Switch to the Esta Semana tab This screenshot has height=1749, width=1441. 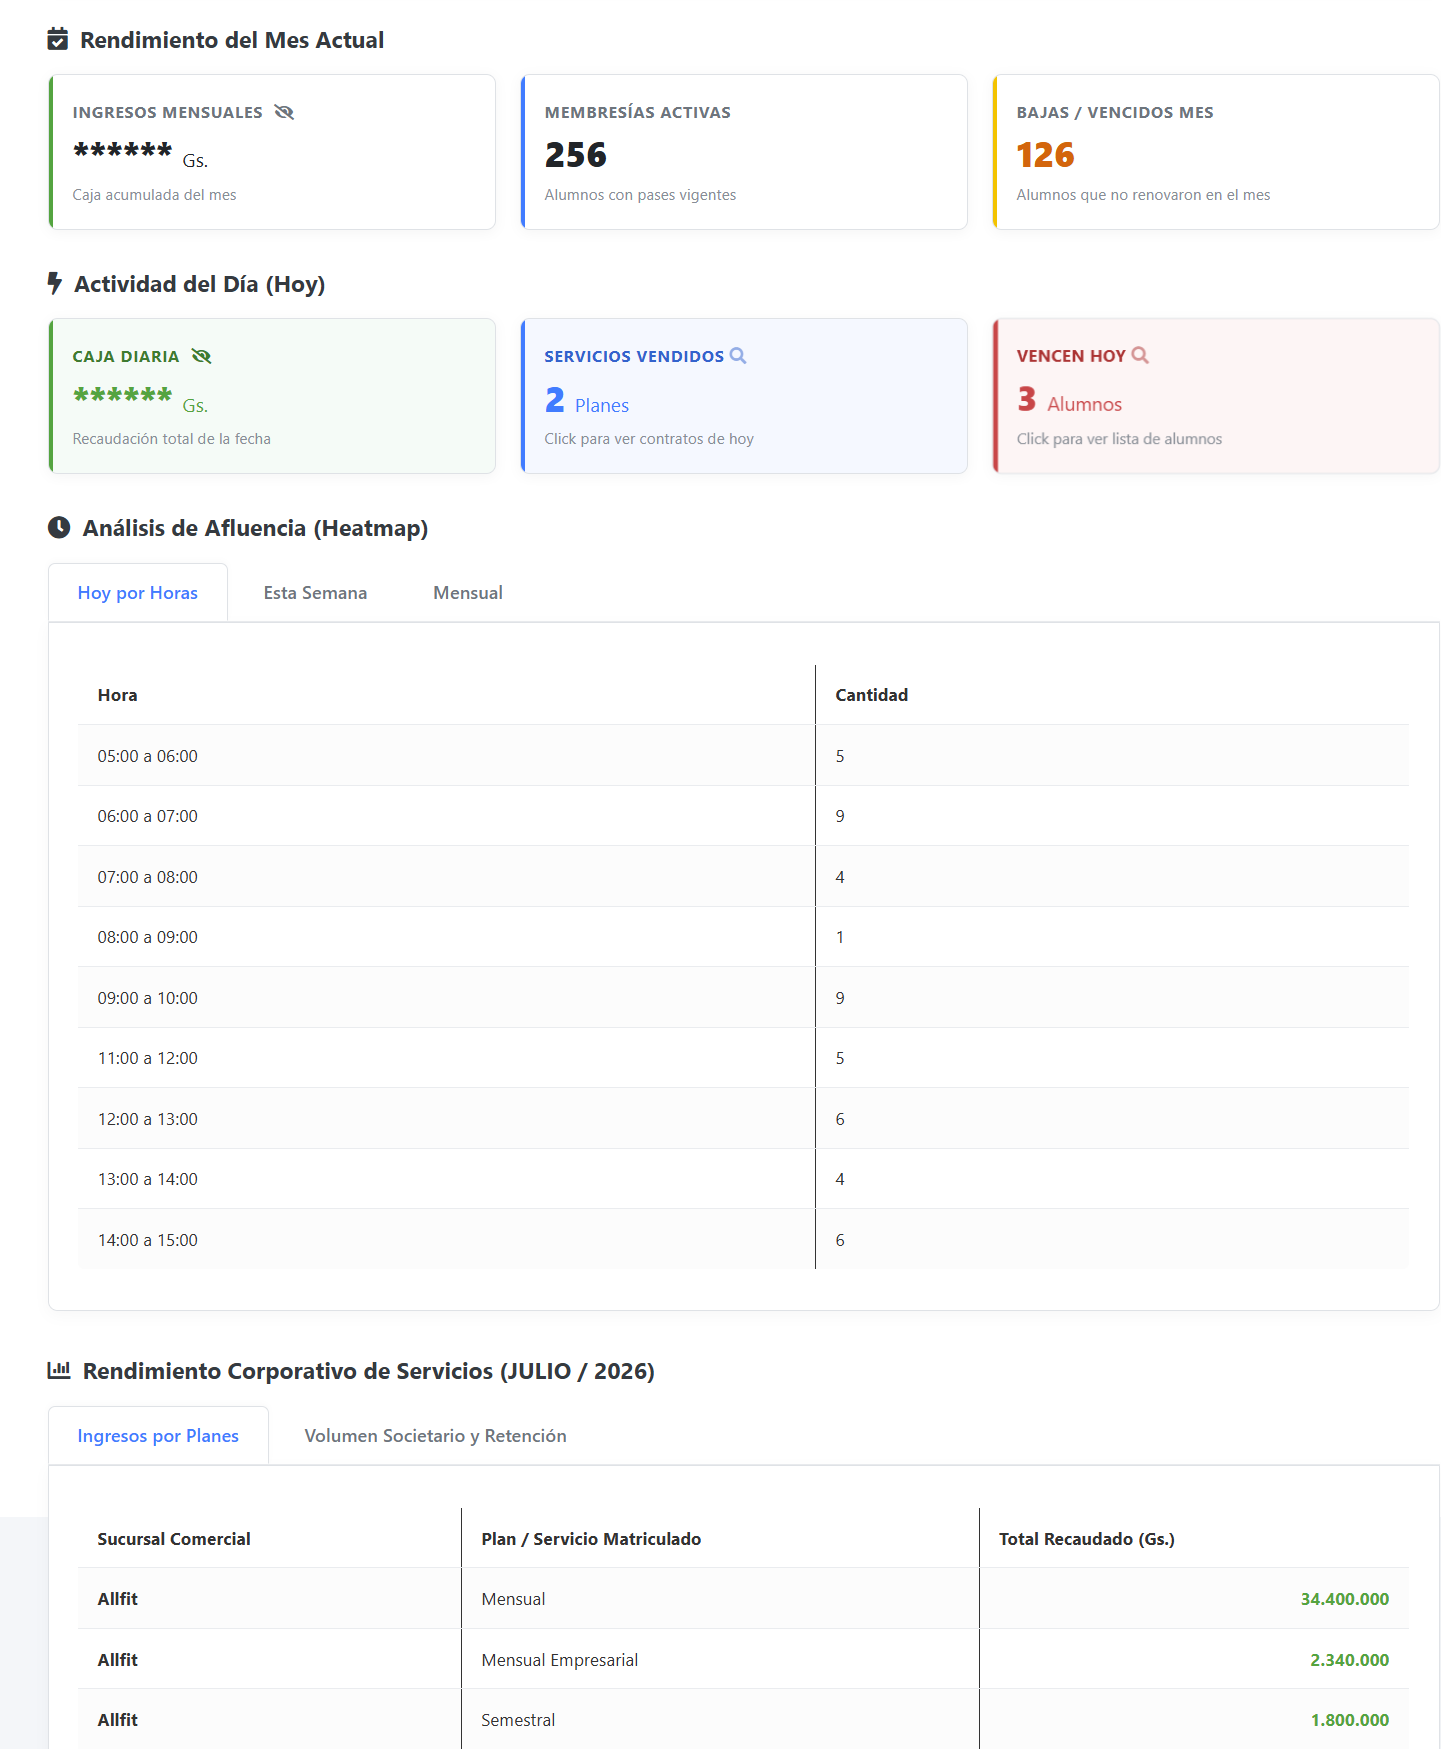(315, 592)
